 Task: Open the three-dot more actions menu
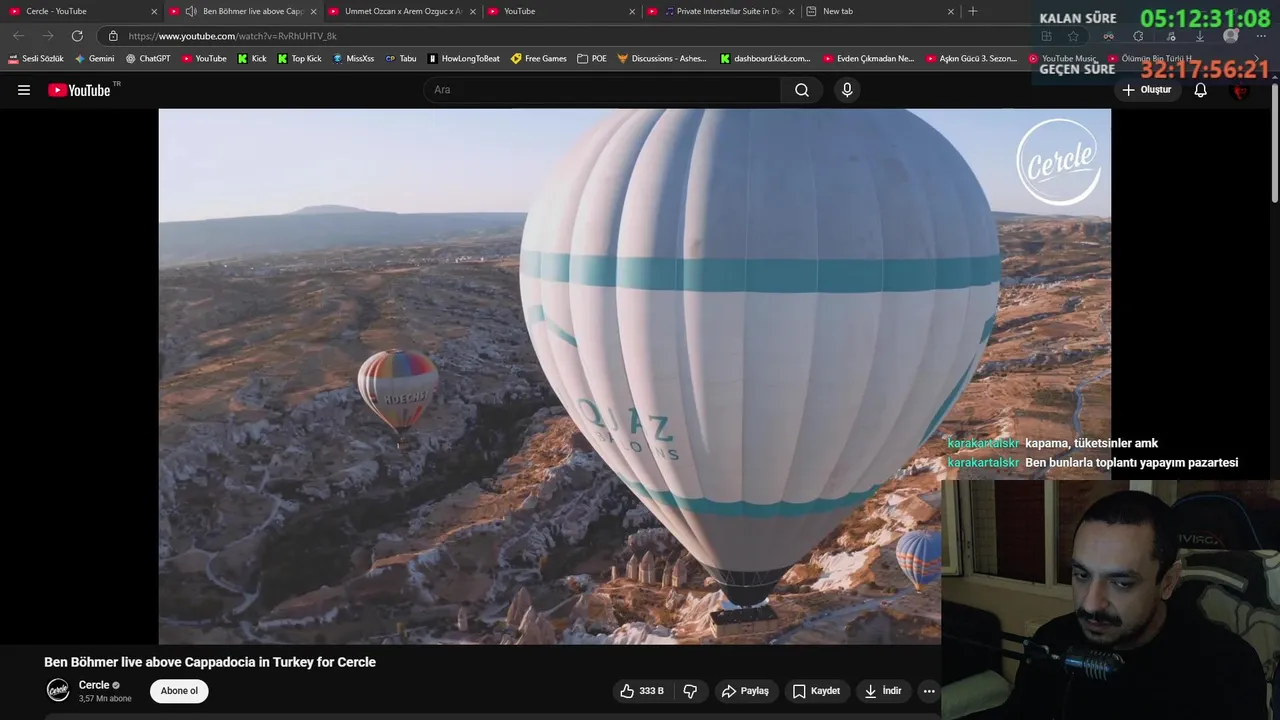[929, 691]
